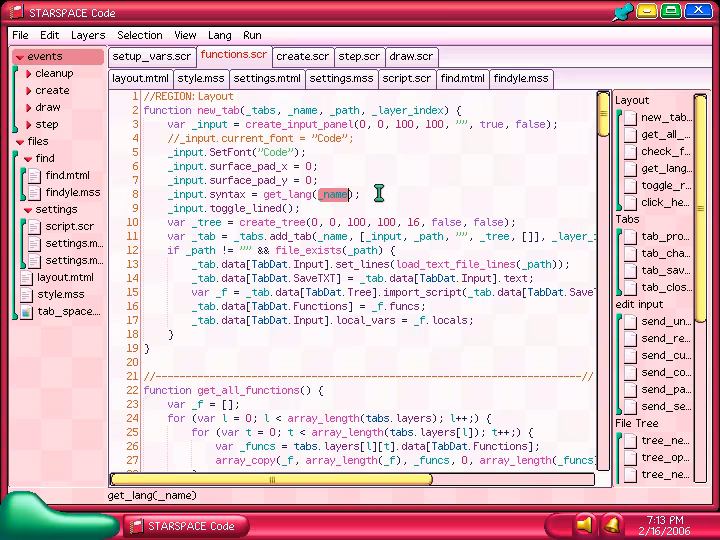Click the findyle.mss file icon
This screenshot has height=540, width=720.
(36, 192)
